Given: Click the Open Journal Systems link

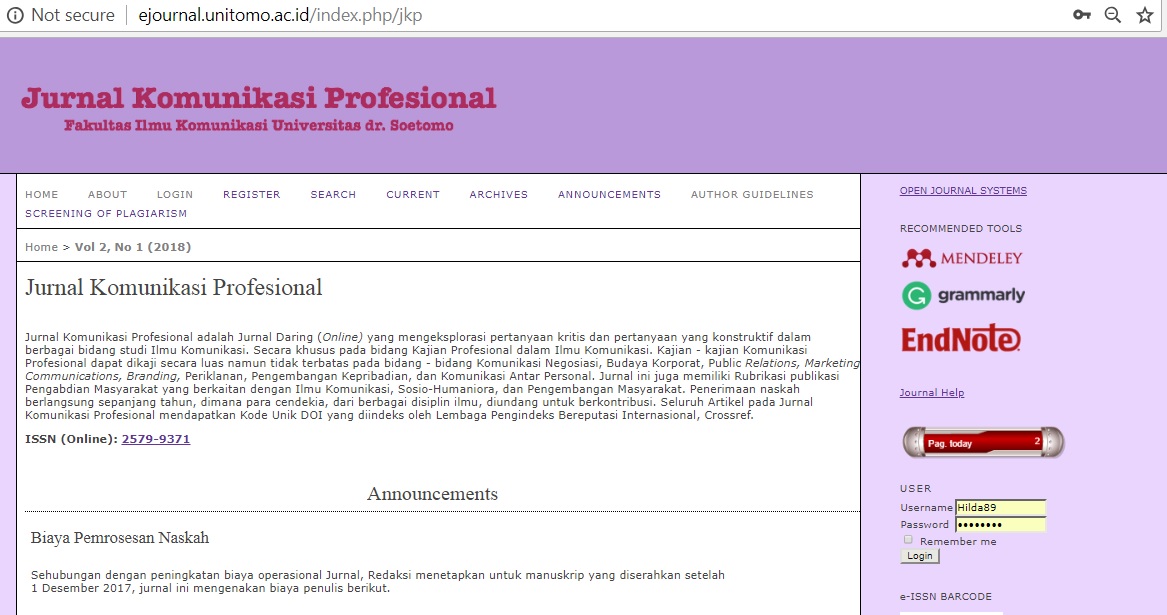Looking at the screenshot, I should [962, 191].
